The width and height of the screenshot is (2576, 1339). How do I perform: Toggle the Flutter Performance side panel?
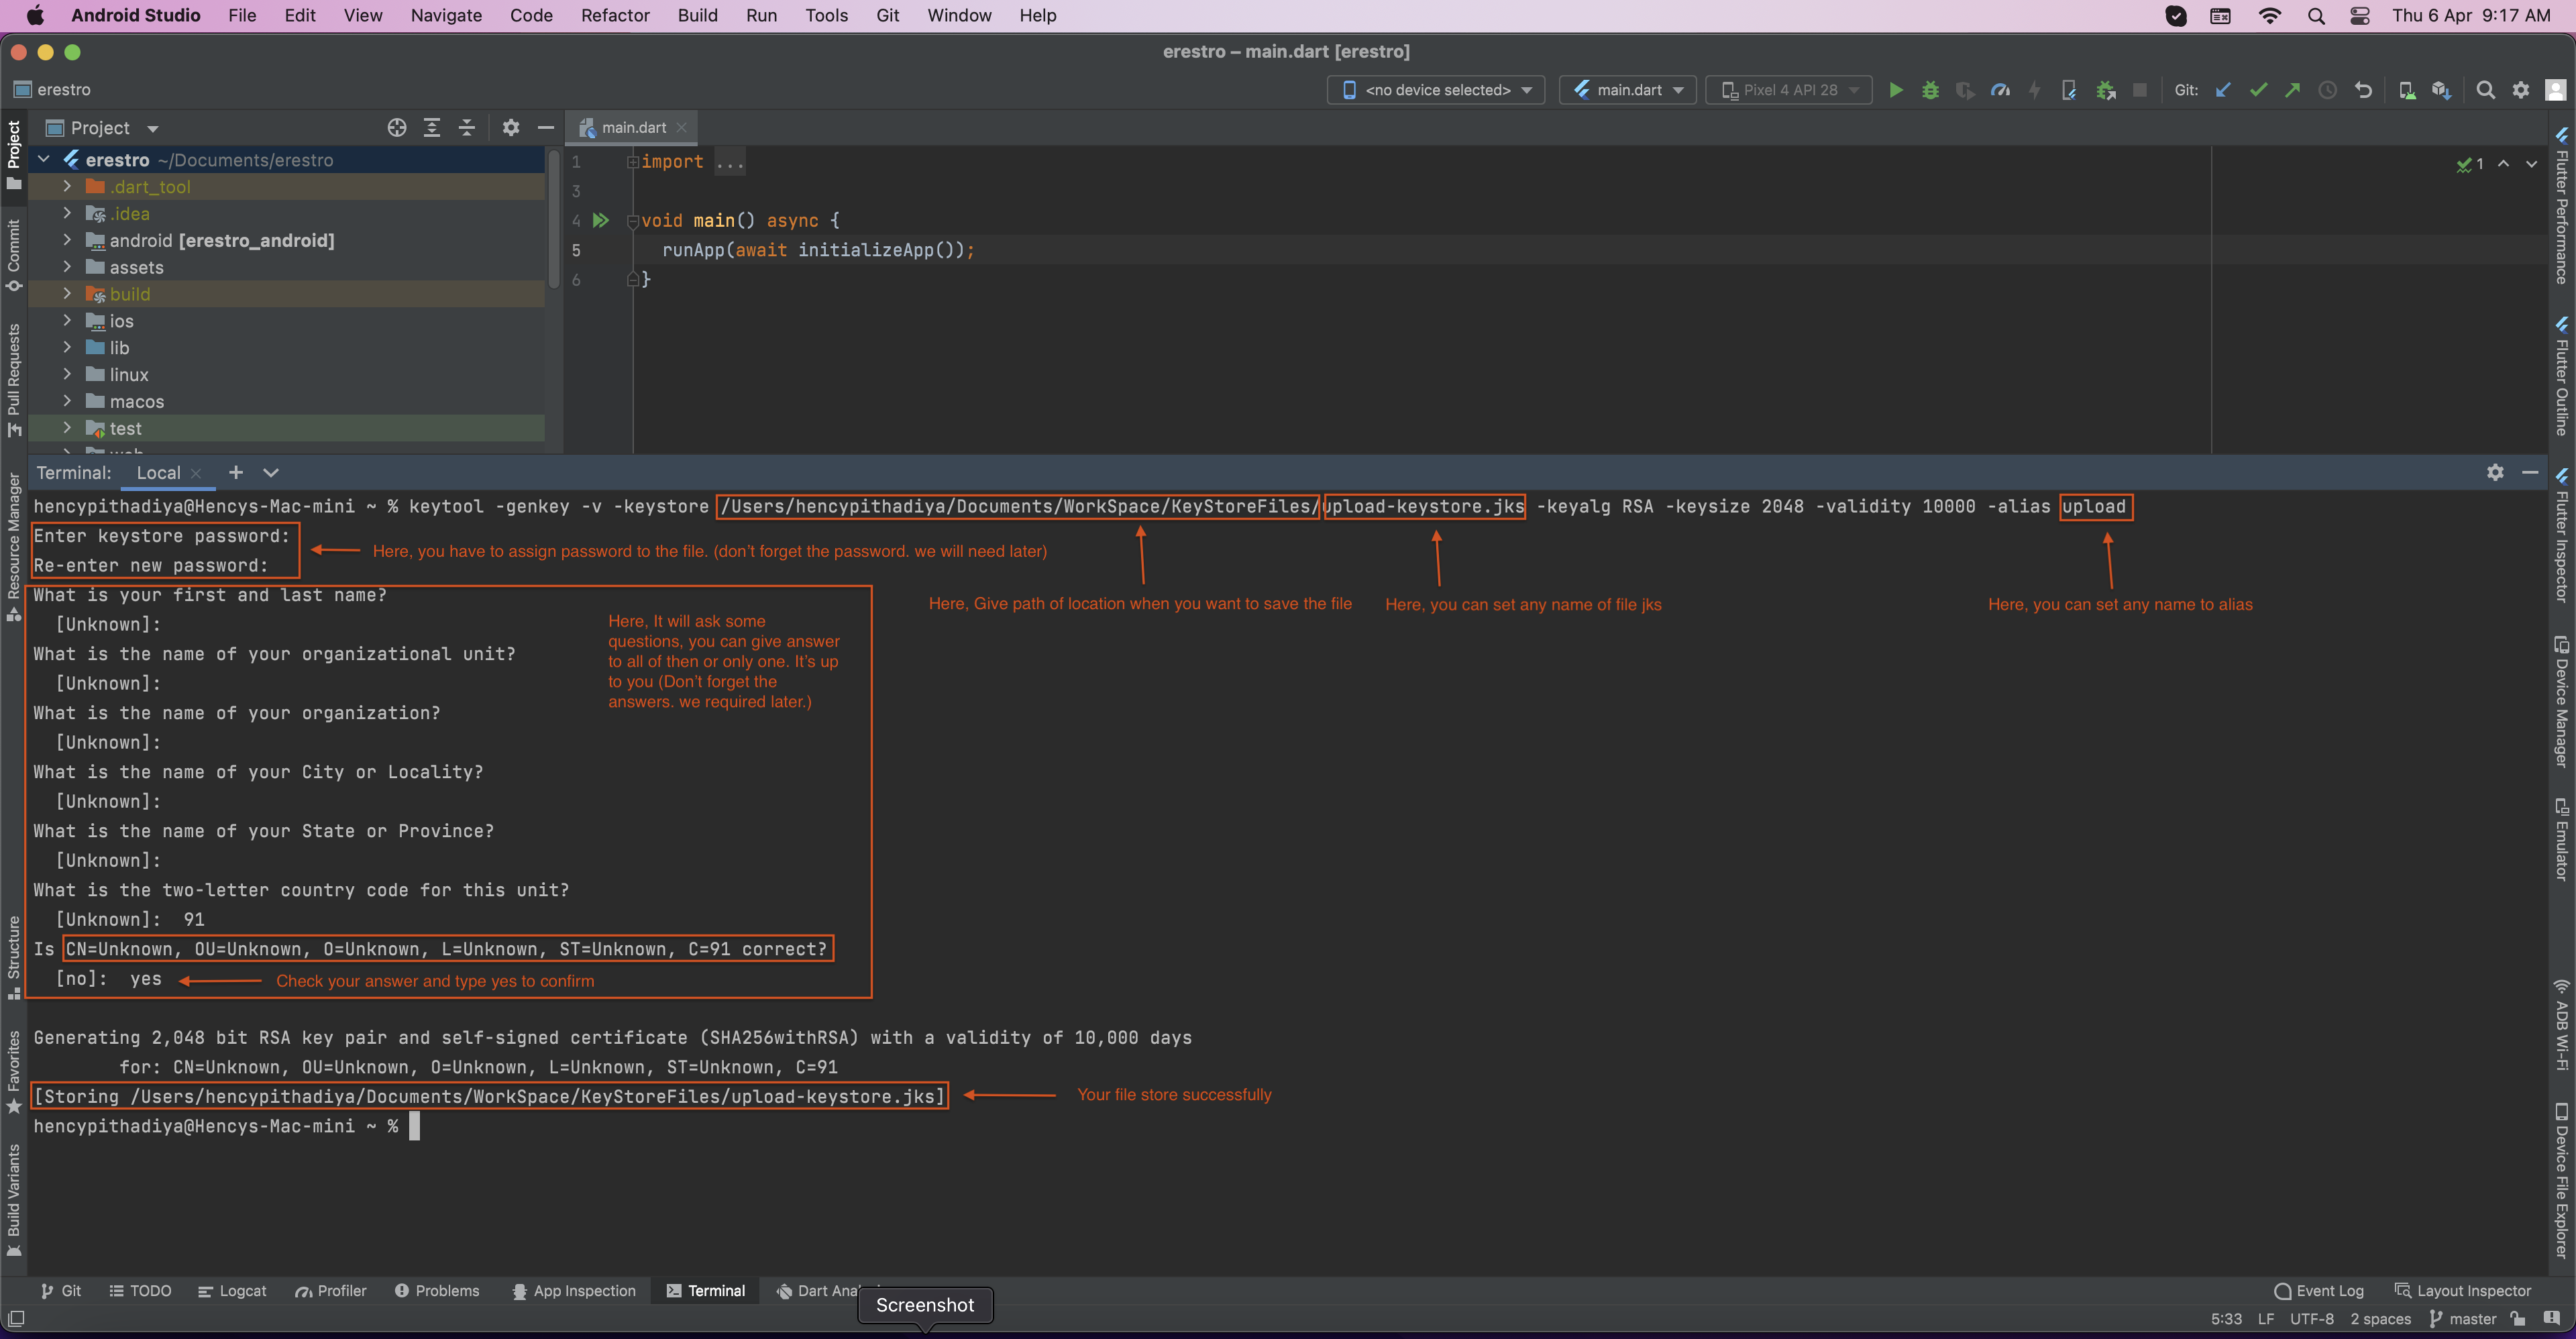pos(2561,205)
